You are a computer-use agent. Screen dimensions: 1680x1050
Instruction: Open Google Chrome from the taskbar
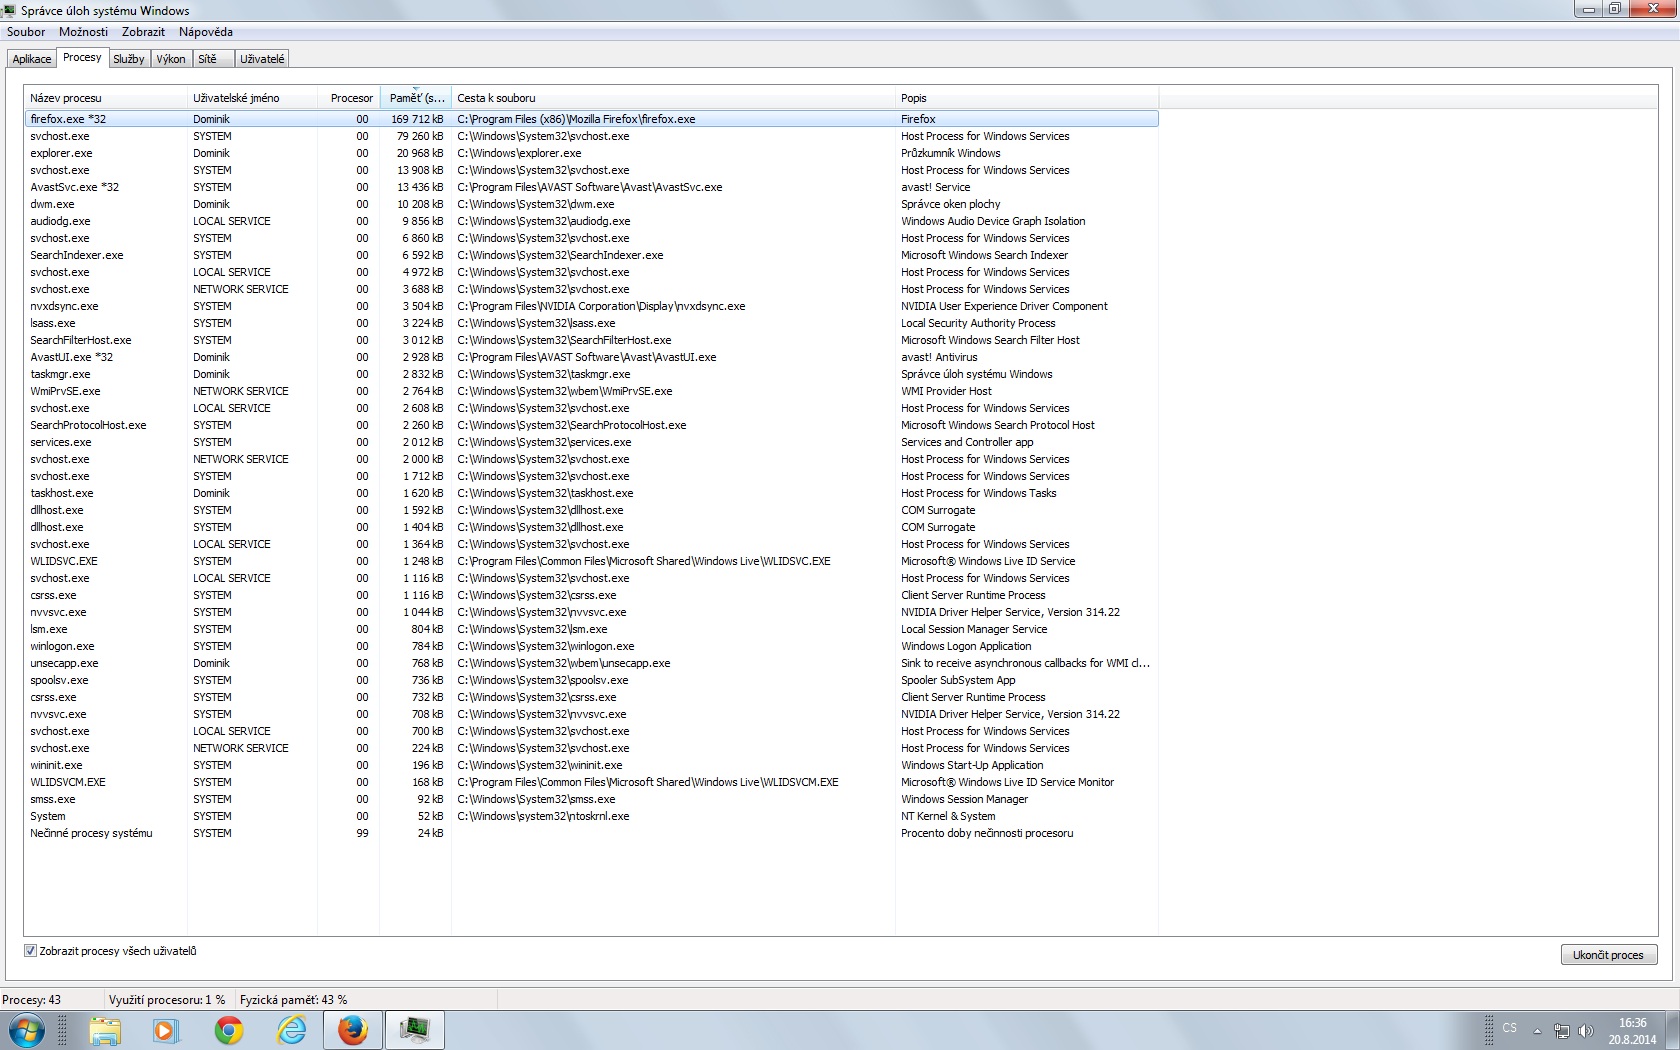(229, 1030)
